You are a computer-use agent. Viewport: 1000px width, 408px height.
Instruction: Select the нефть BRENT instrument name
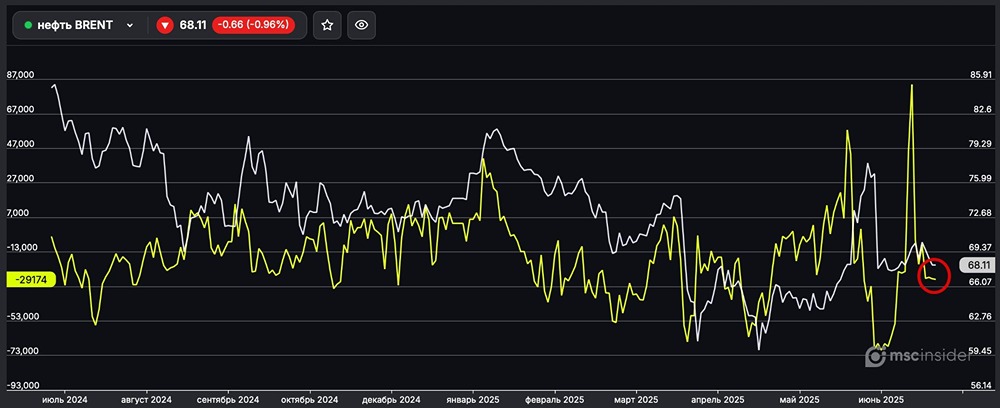[x=75, y=25]
